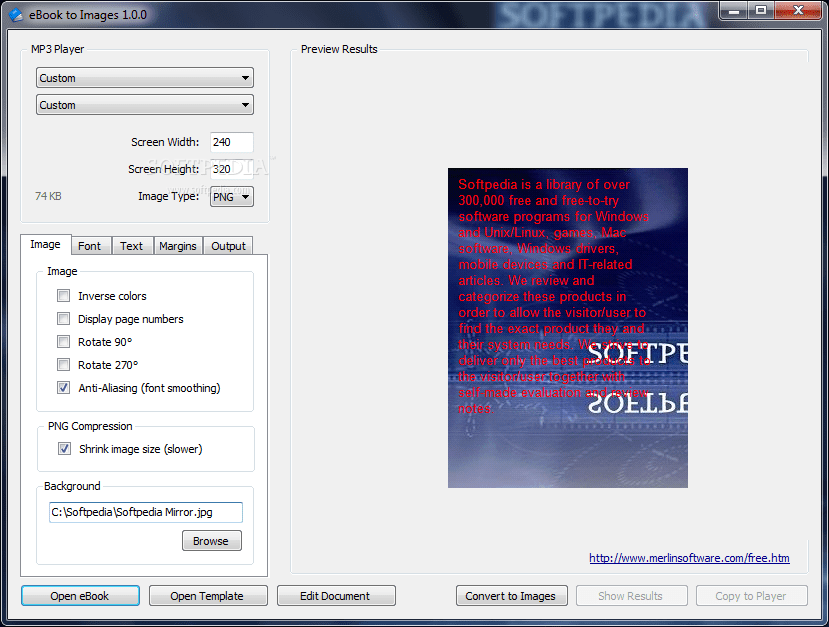This screenshot has height=627, width=829.
Task: Uncheck Shrink image size option
Action: click(64, 449)
